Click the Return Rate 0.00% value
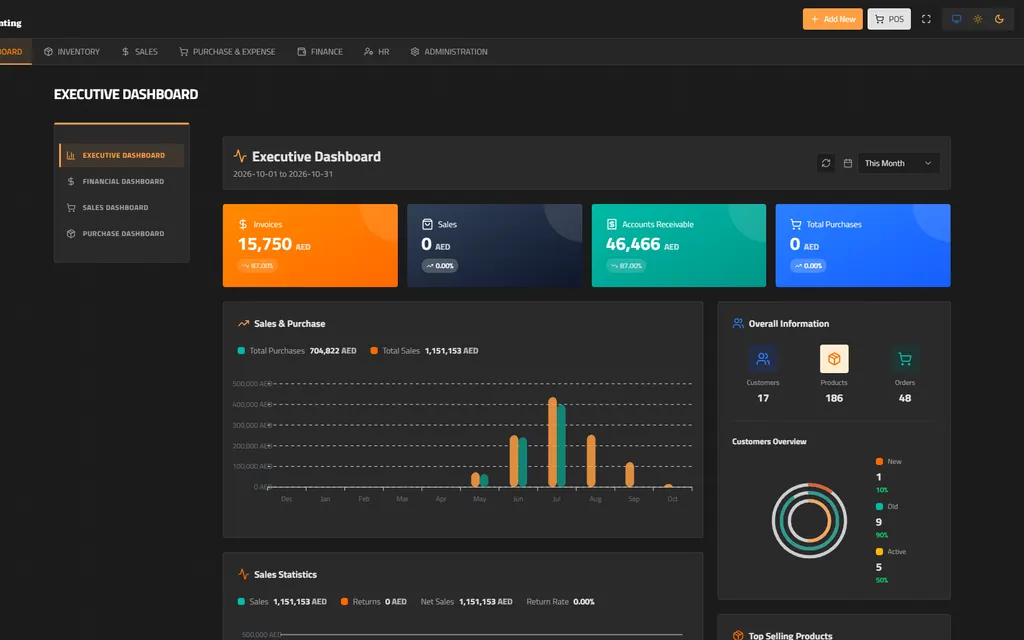 (x=584, y=601)
